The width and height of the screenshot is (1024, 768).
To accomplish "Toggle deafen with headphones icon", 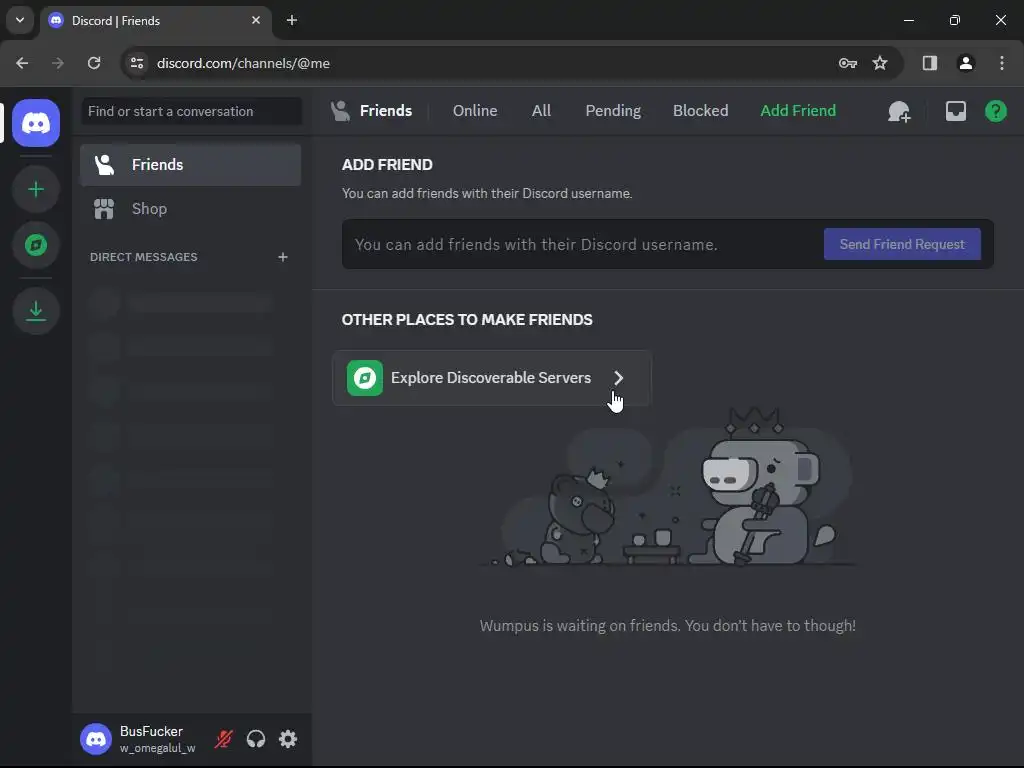I will (256, 739).
